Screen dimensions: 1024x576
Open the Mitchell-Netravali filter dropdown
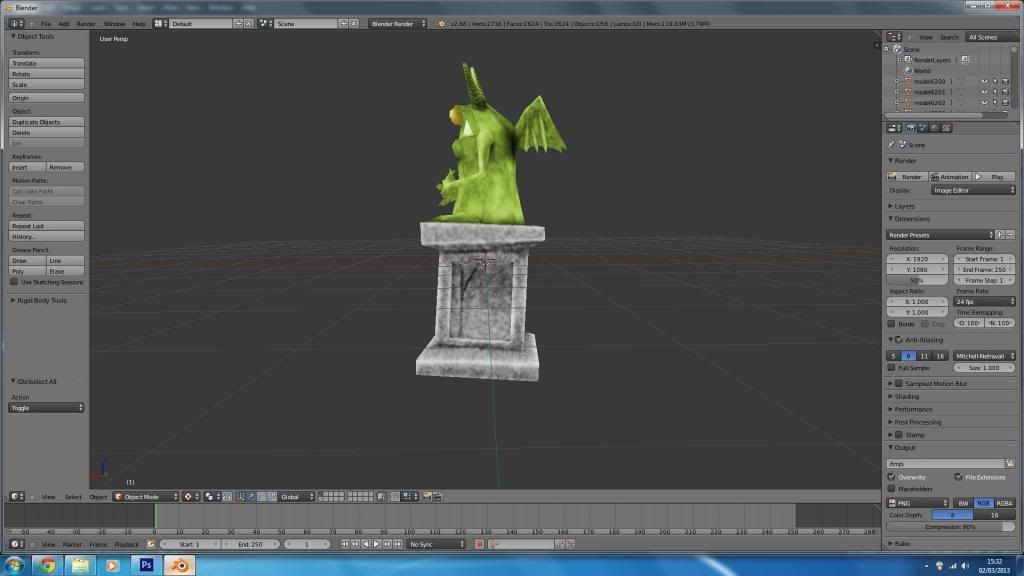pyautogui.click(x=984, y=356)
